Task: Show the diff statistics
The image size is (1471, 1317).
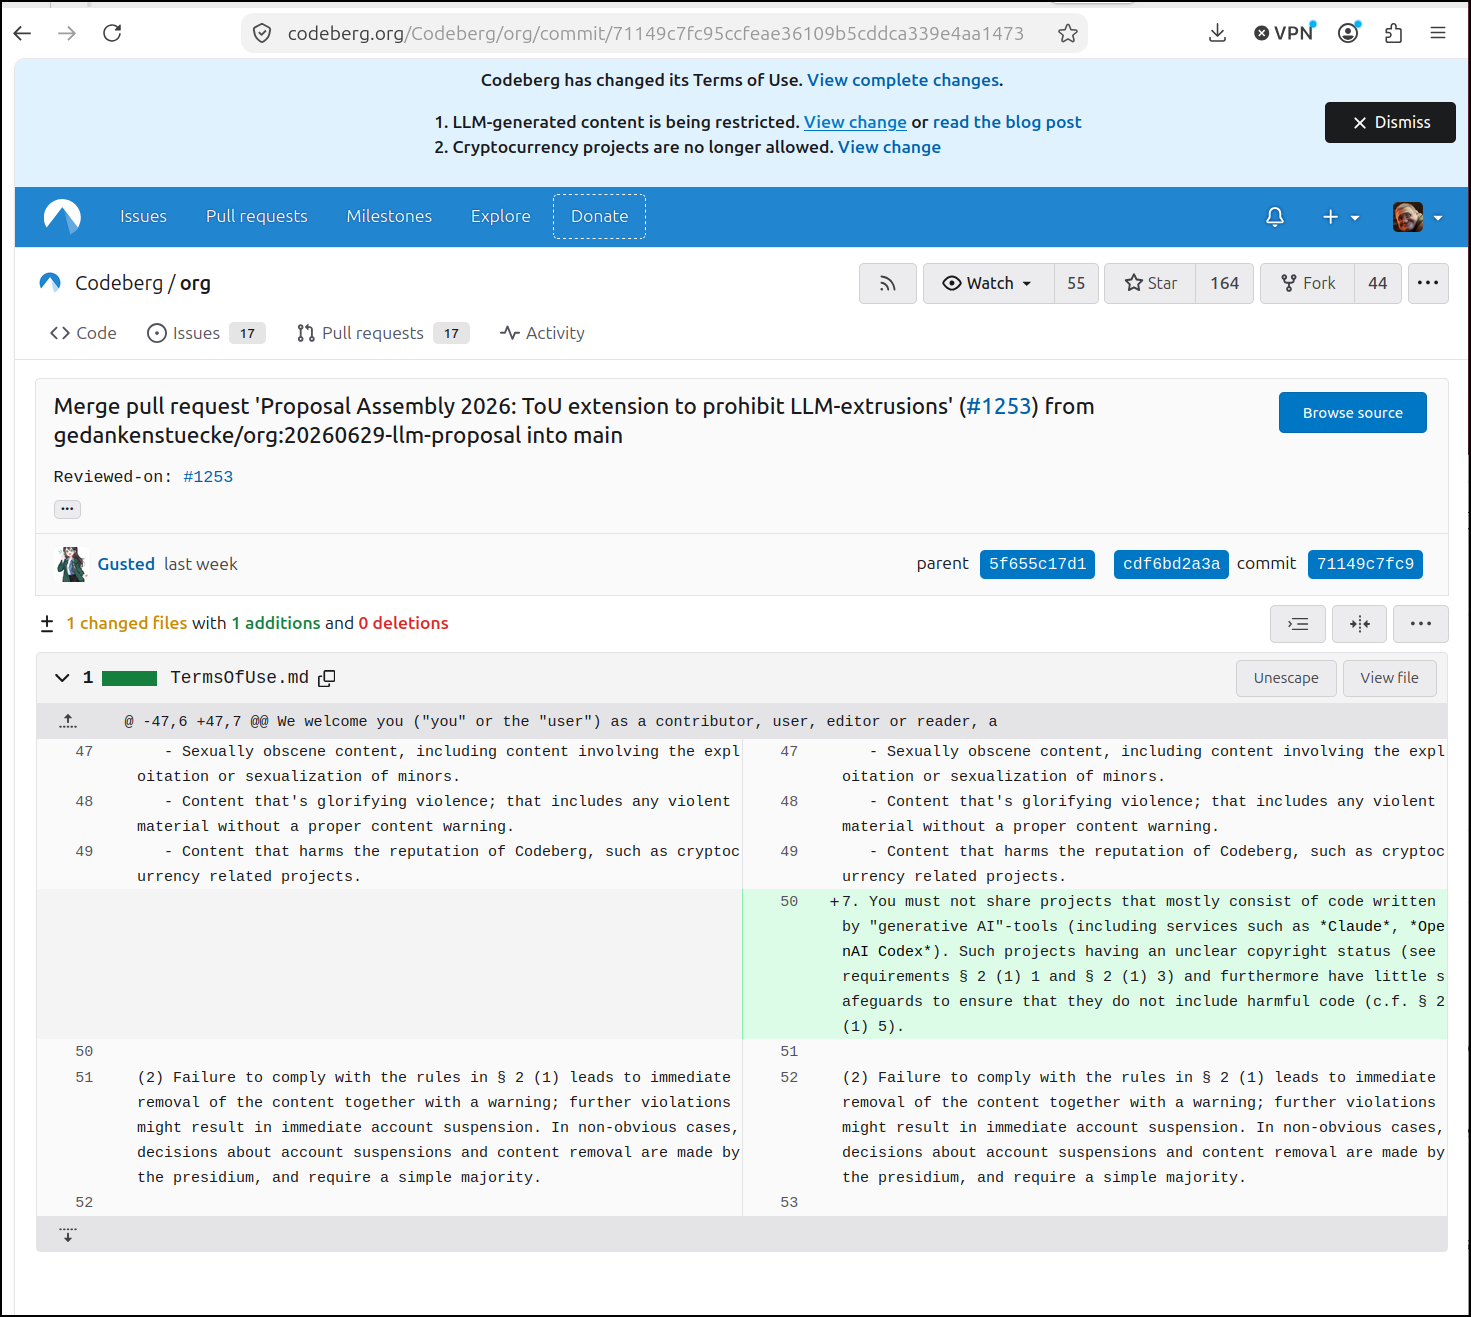Action: click(47, 624)
